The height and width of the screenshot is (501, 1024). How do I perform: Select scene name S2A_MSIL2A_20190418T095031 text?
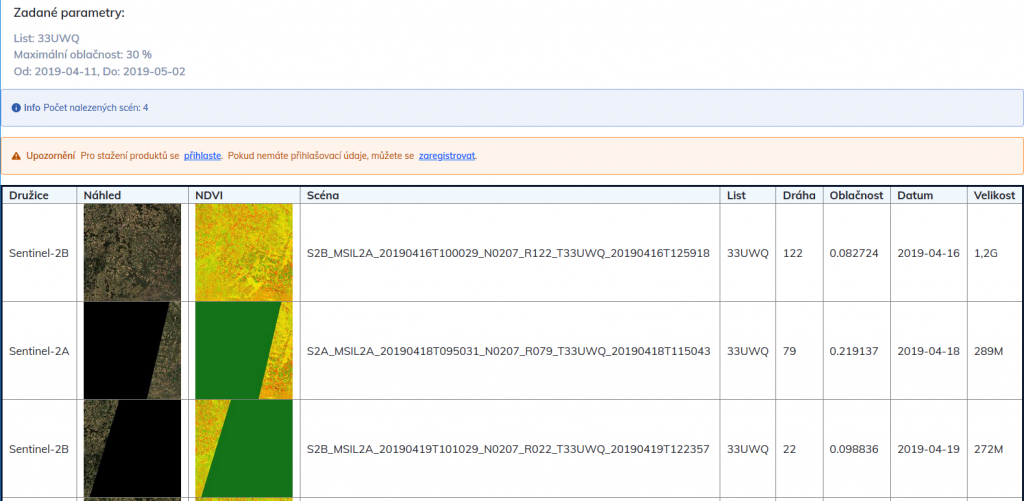coord(508,351)
